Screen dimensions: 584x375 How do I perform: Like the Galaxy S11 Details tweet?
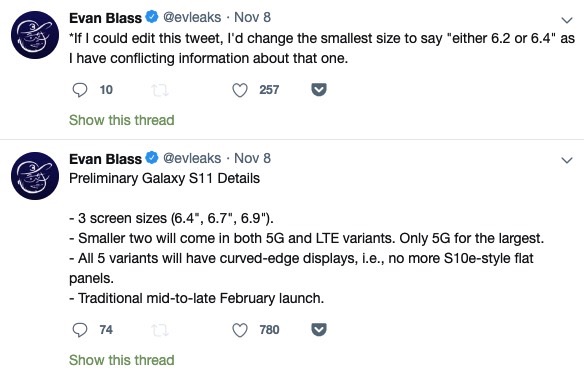pos(240,330)
